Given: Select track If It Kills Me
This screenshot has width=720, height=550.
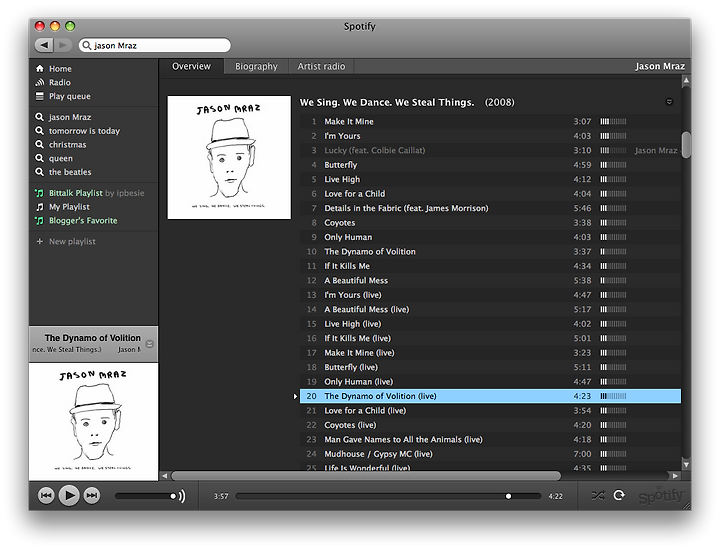Looking at the screenshot, I should coord(490,266).
